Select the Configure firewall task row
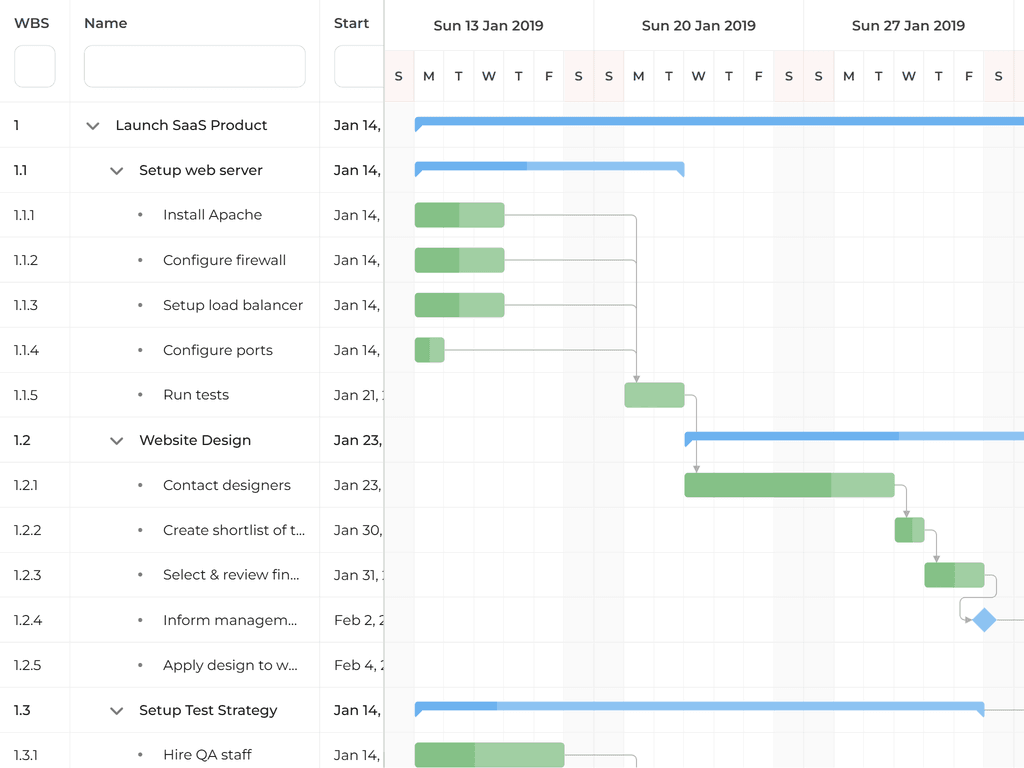Viewport: 1024px width, 768px height. point(224,260)
